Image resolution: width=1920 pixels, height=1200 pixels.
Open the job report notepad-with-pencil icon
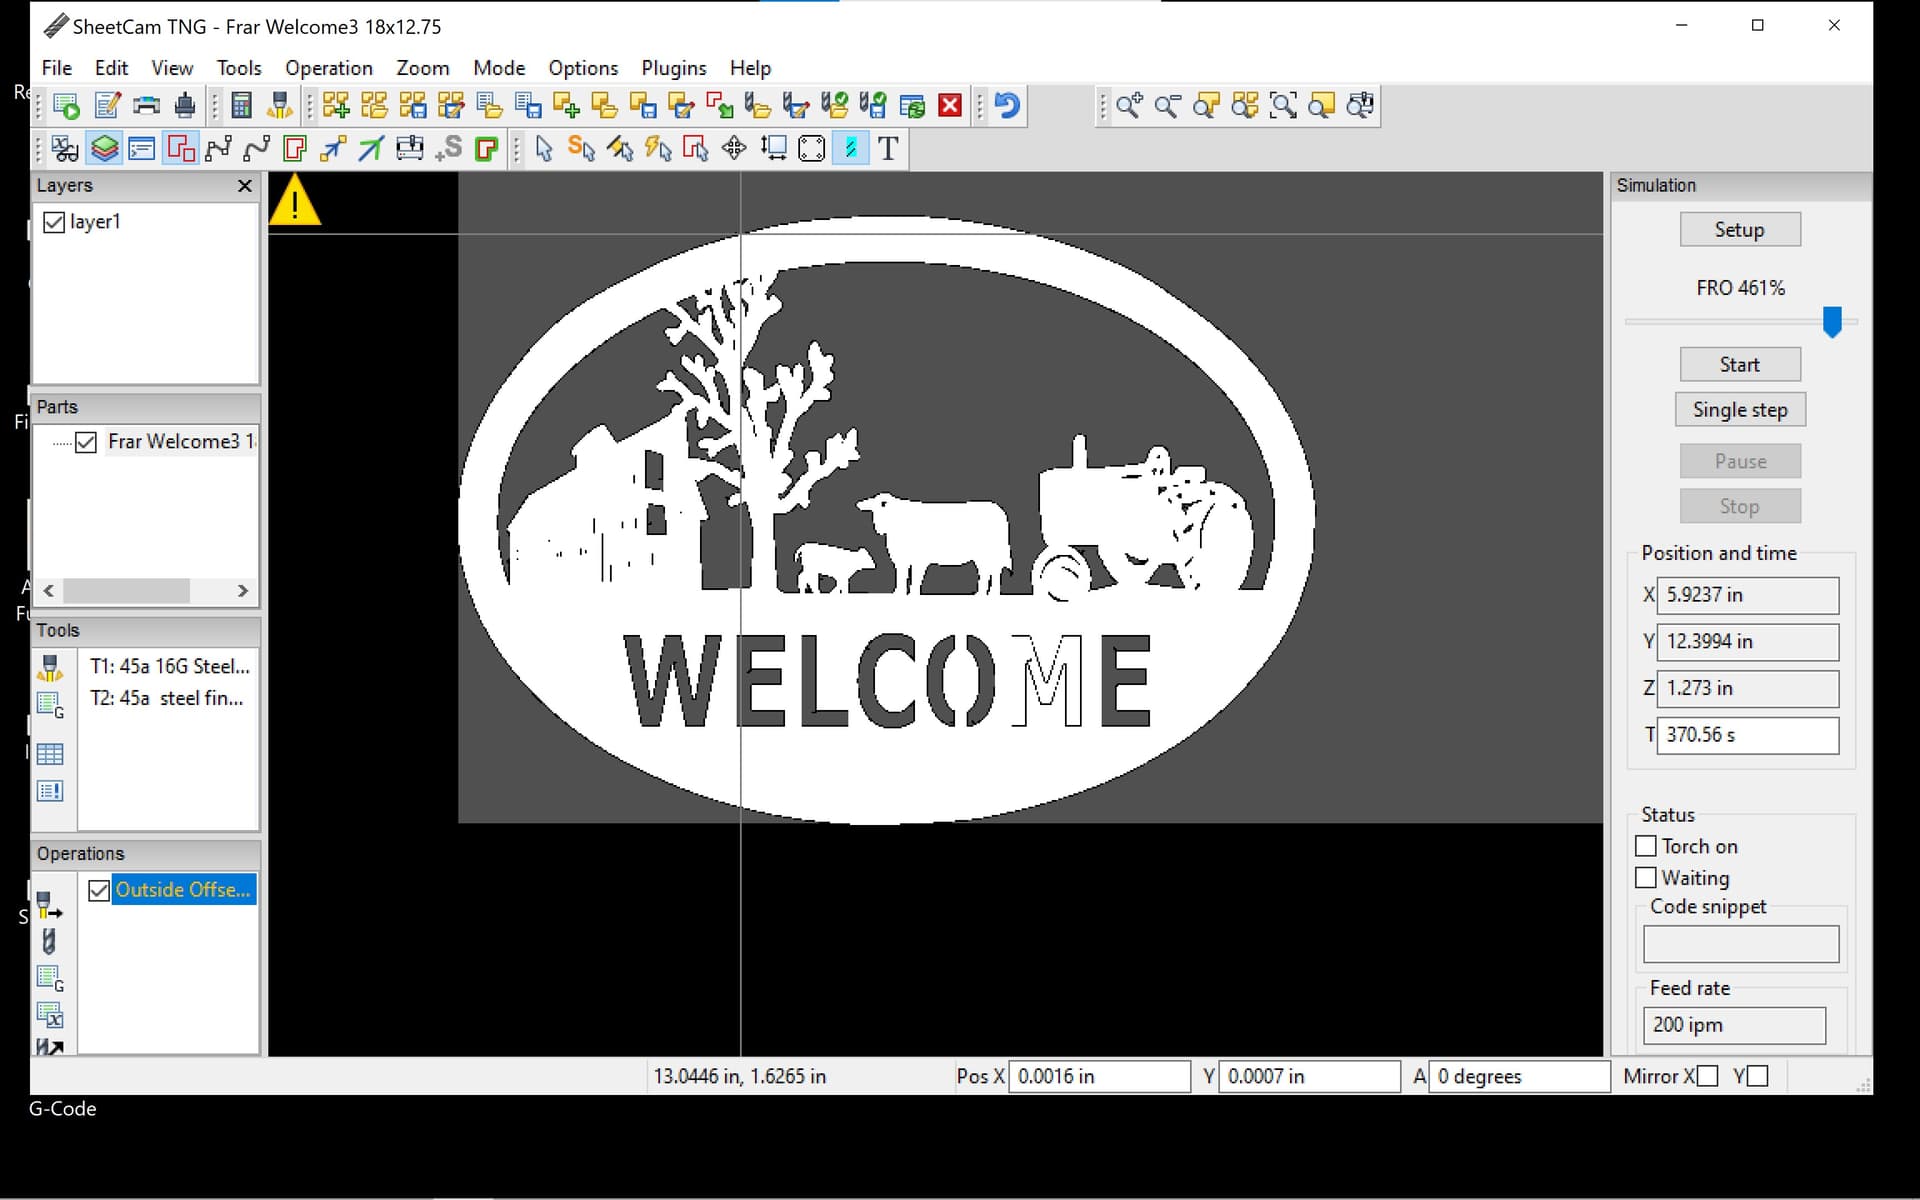[x=107, y=106]
